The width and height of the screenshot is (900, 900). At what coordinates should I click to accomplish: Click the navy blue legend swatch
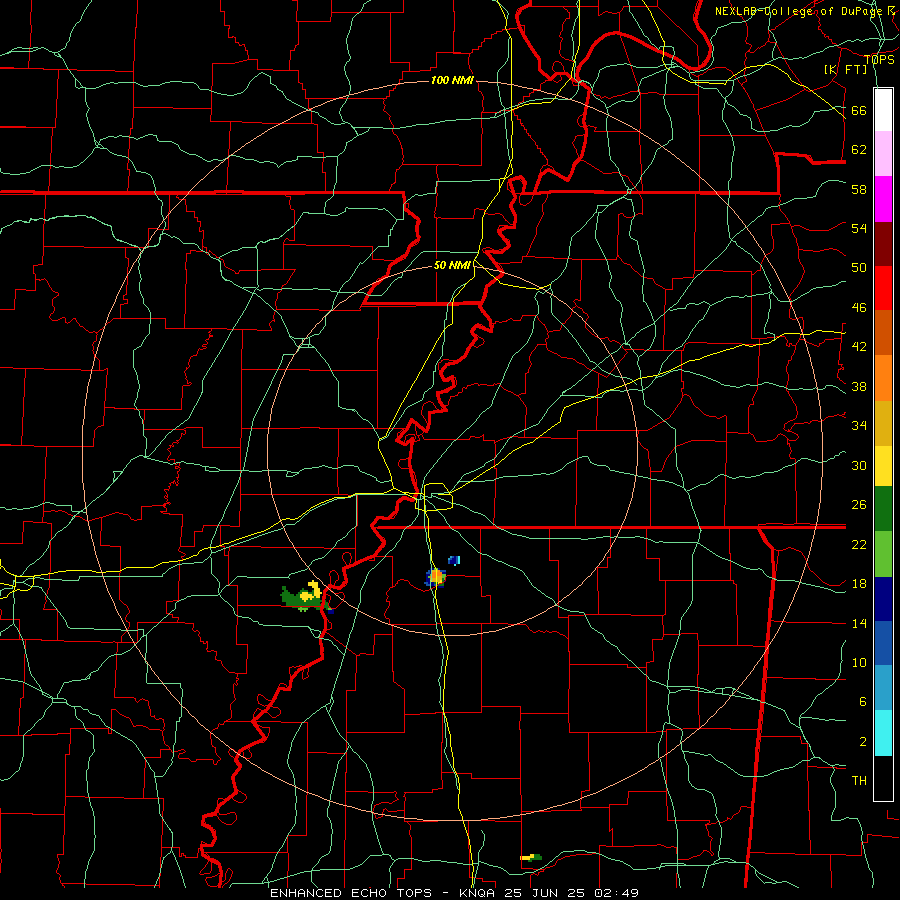(883, 599)
